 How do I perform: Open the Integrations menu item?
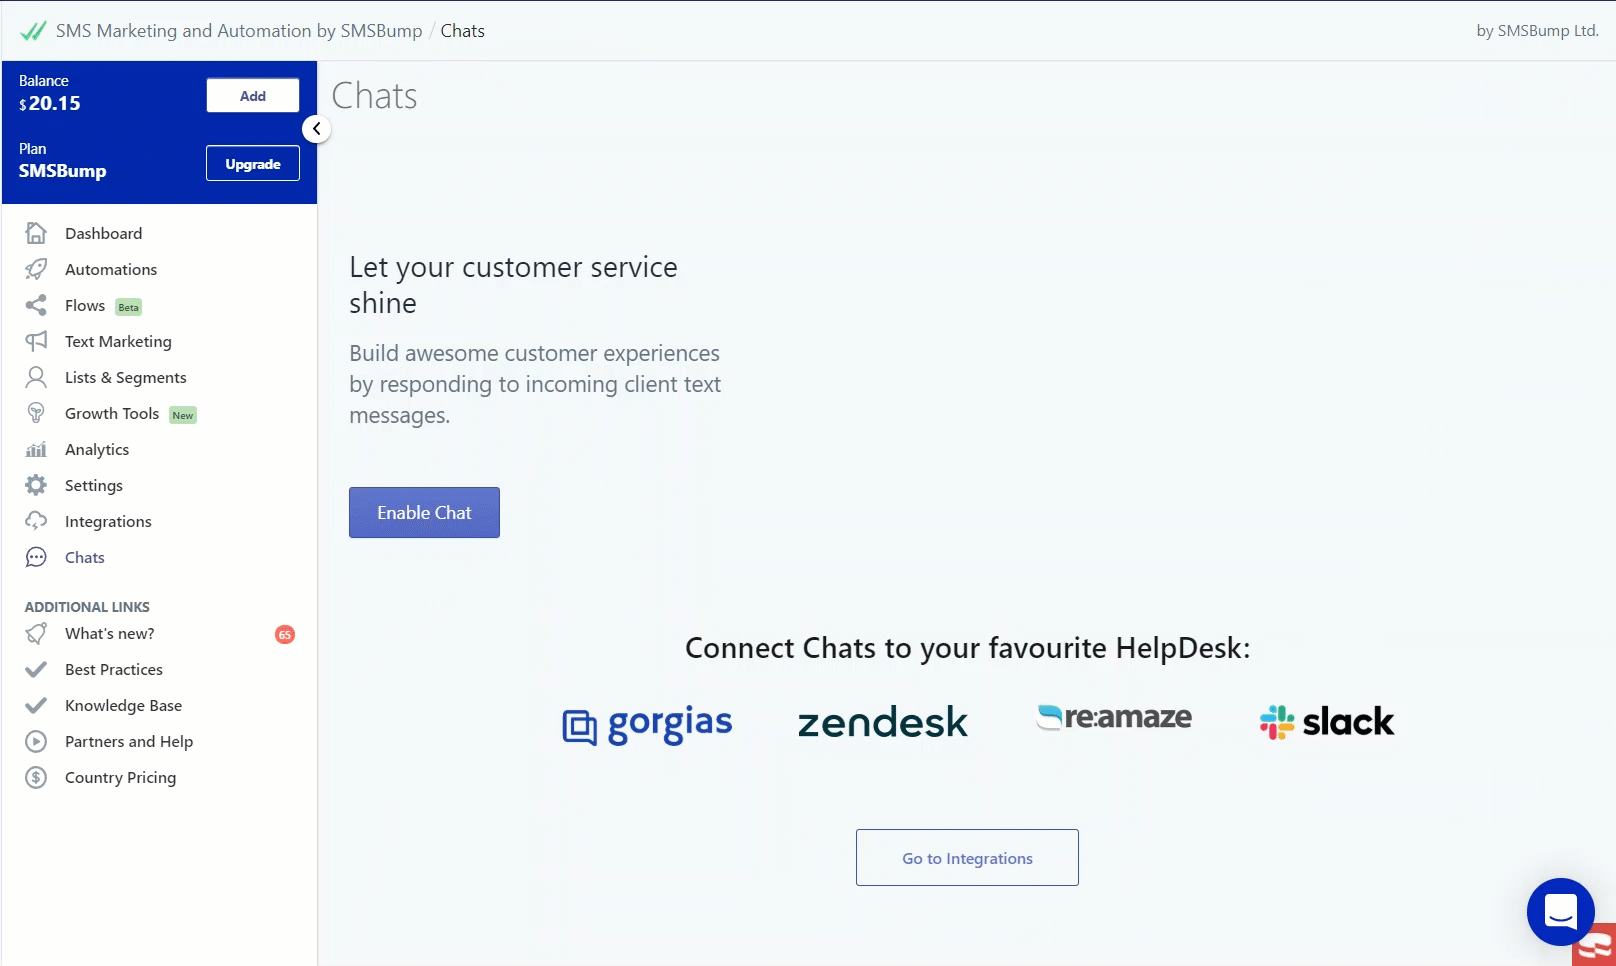tap(108, 521)
